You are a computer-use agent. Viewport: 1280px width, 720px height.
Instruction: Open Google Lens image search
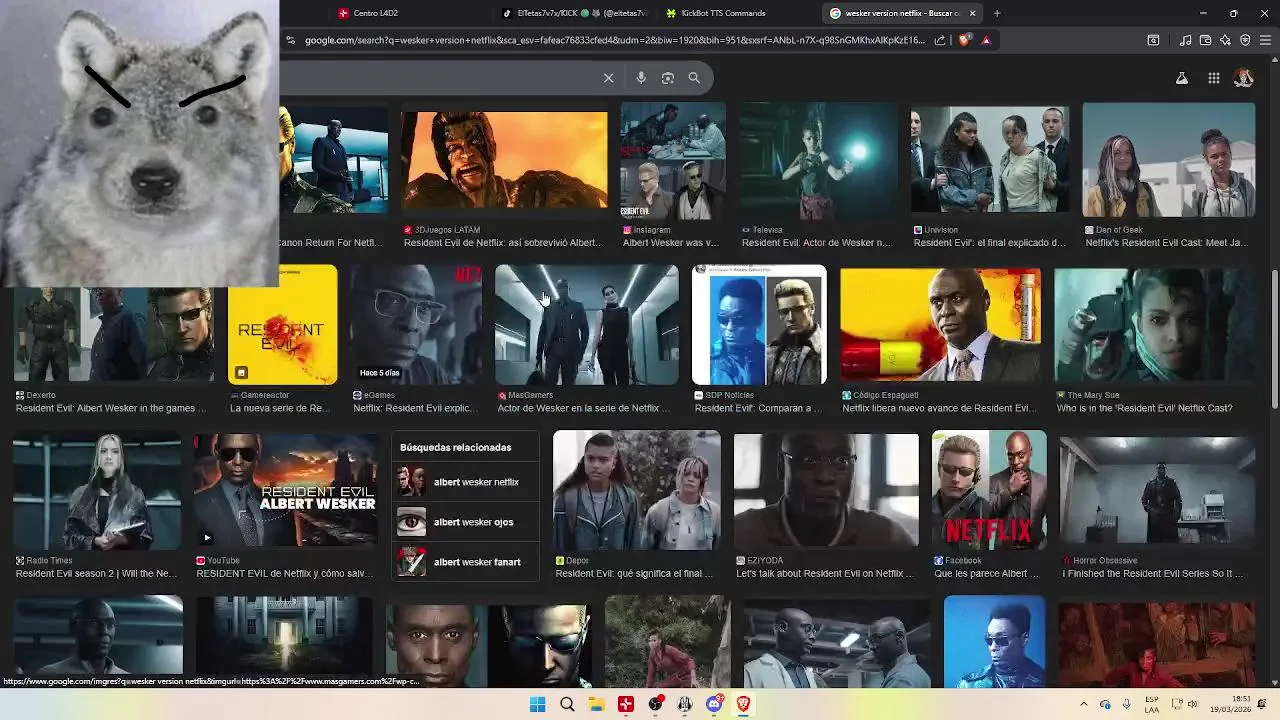tap(668, 78)
